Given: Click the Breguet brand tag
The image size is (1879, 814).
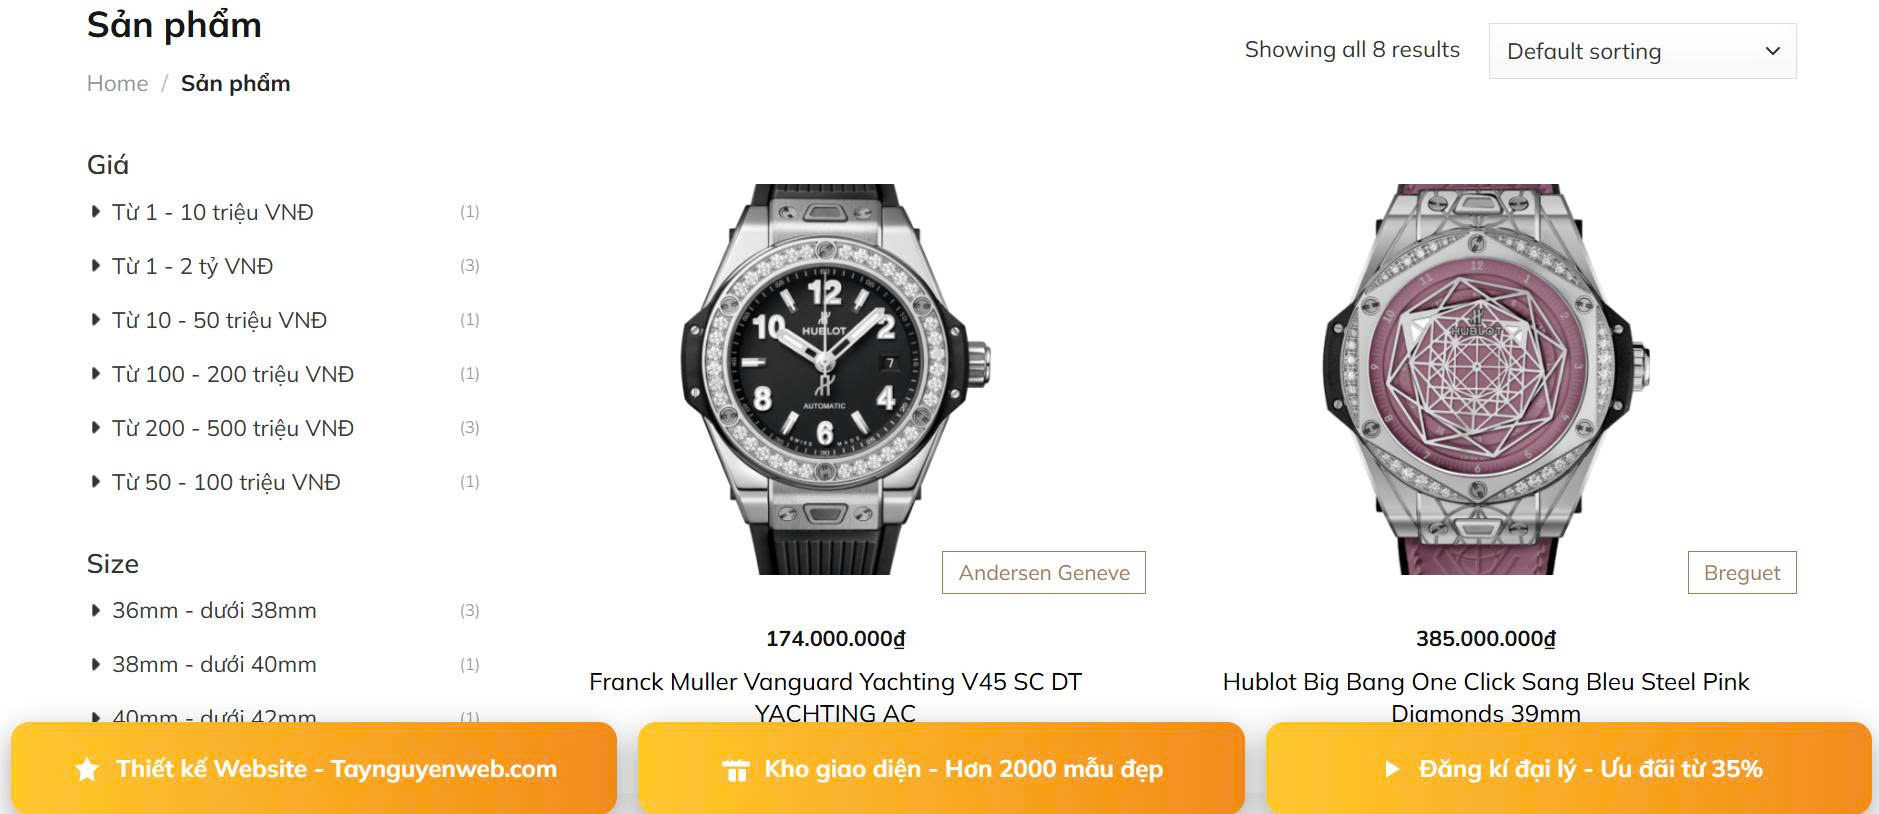Looking at the screenshot, I should click(1741, 573).
